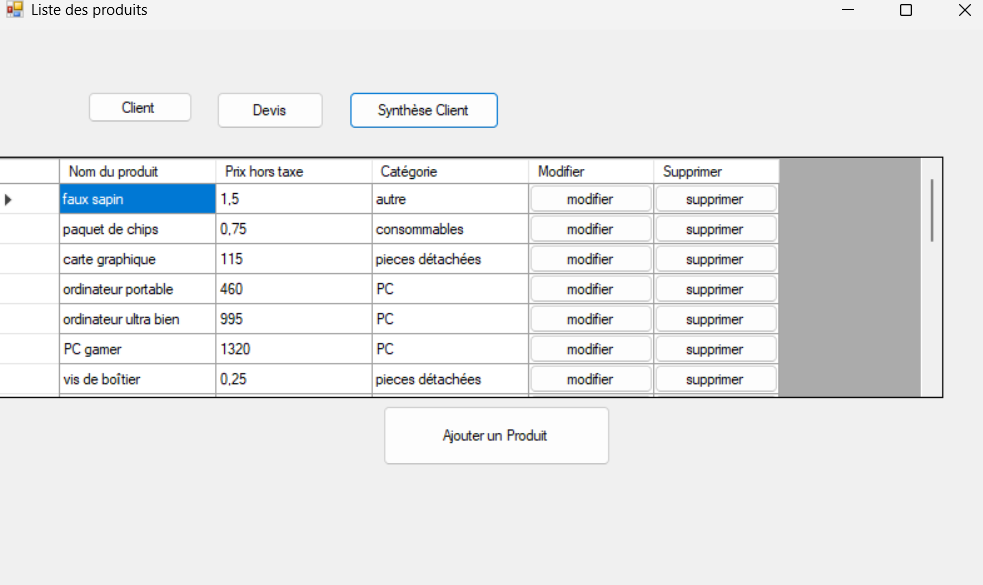The height and width of the screenshot is (585, 983).
Task: Click modifier for carte graphique
Action: [x=590, y=259]
